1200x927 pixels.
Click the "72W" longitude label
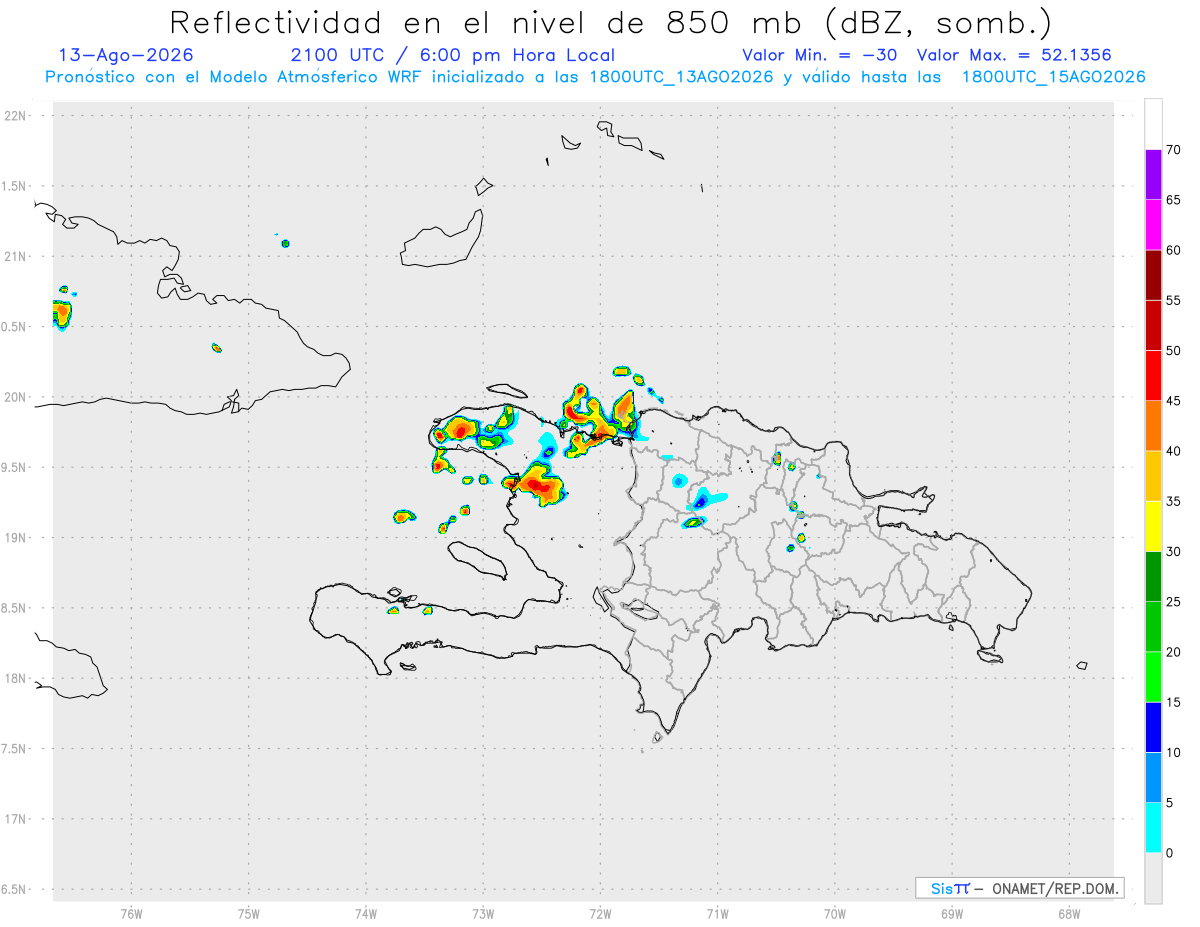(x=600, y=913)
